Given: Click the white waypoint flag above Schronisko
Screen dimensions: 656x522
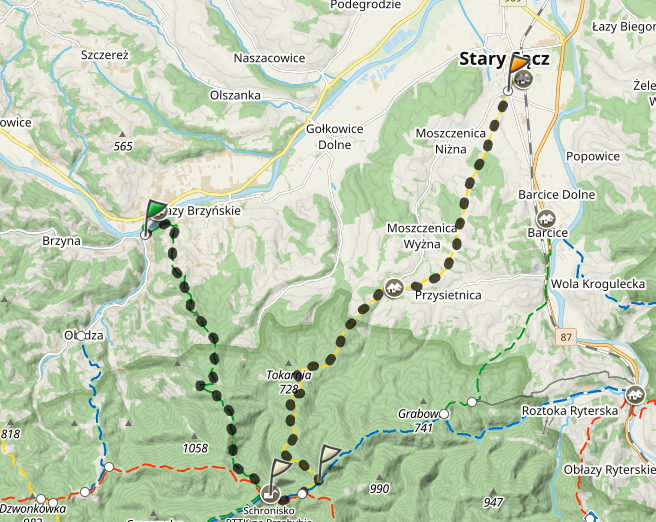Looking at the screenshot, I should [x=279, y=473].
